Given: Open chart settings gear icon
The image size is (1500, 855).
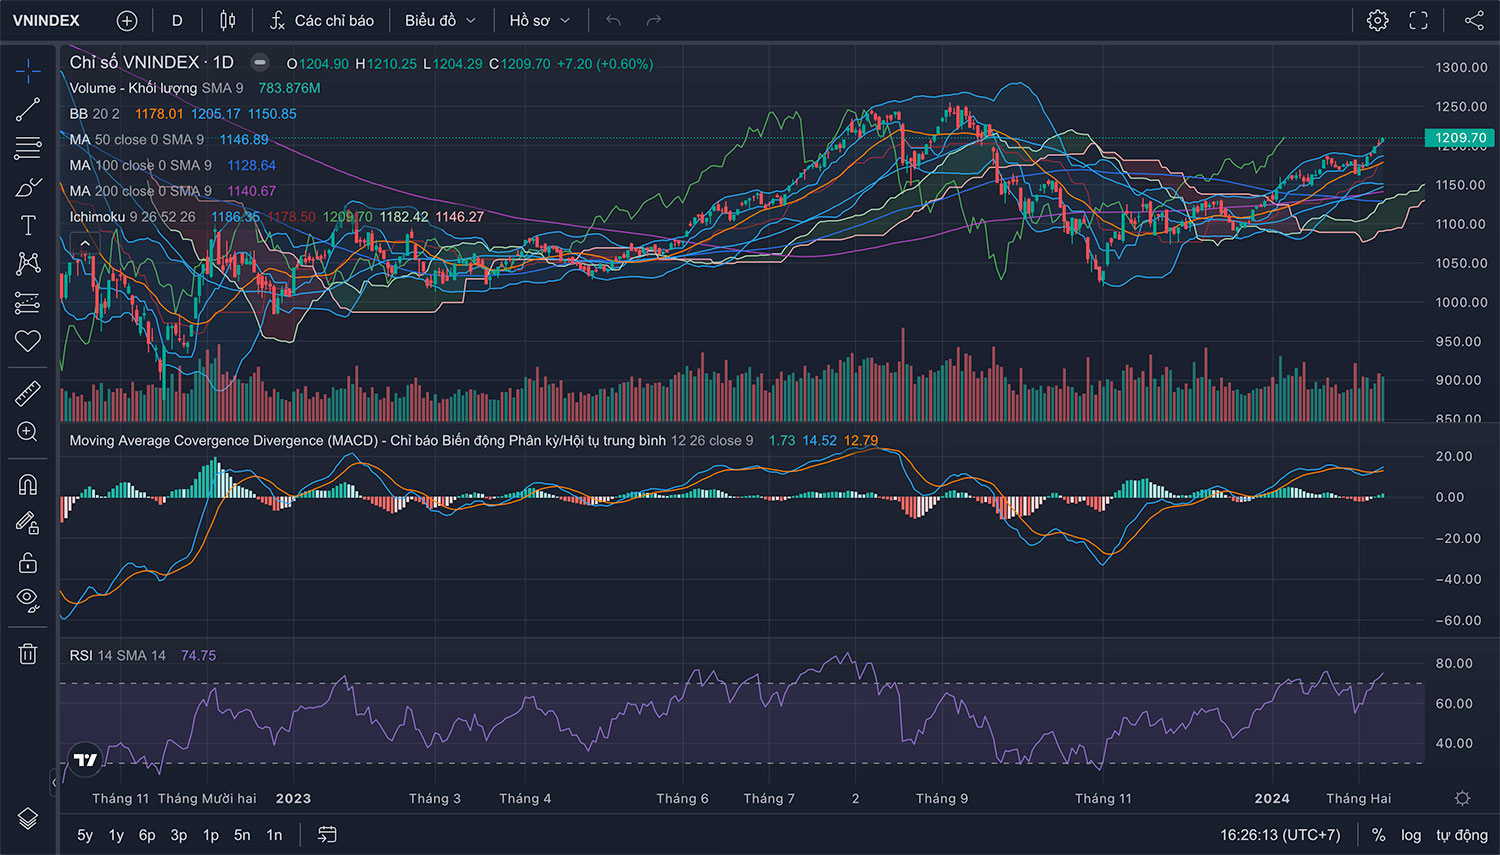Looking at the screenshot, I should tap(1377, 21).
